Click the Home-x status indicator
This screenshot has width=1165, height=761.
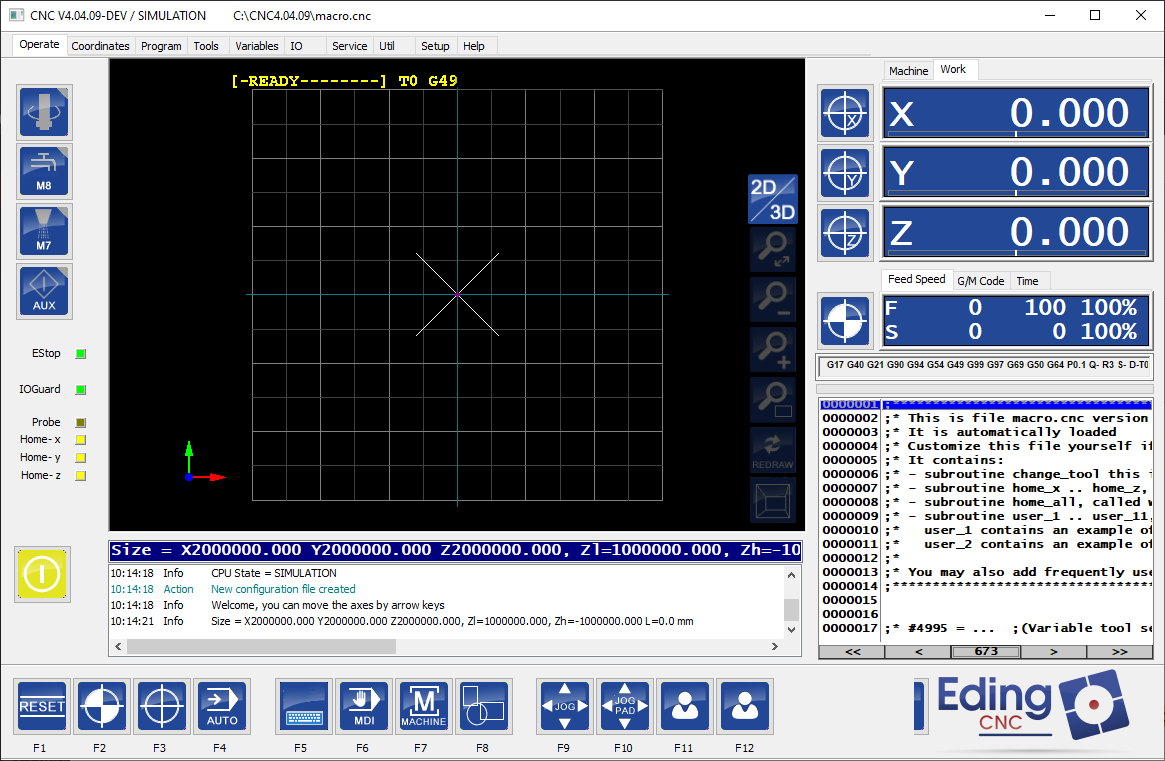click(x=81, y=440)
